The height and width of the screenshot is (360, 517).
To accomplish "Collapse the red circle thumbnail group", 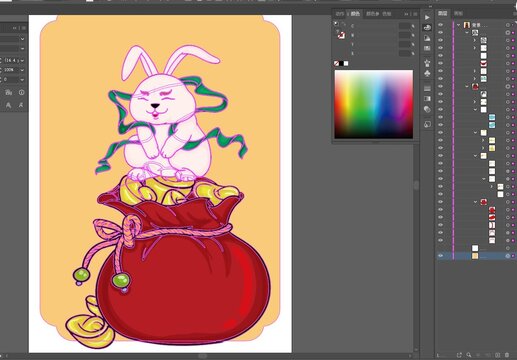I will pyautogui.click(x=467, y=86).
